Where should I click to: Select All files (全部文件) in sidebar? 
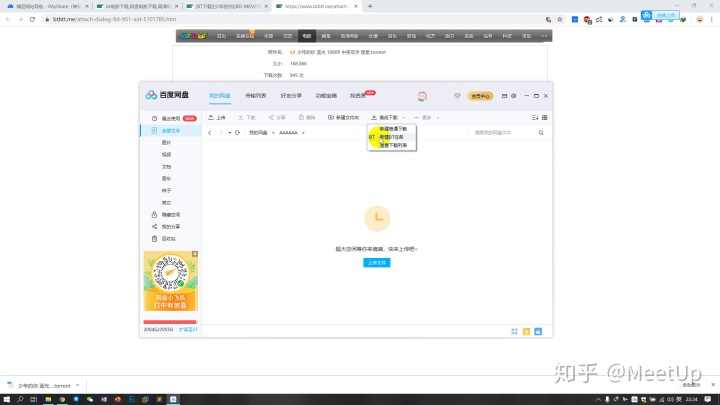(171, 131)
